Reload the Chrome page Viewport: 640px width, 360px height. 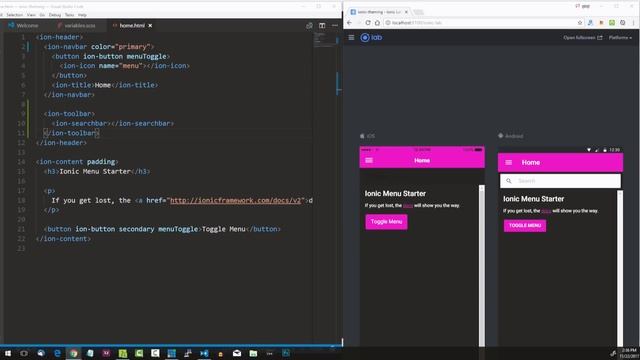(x=368, y=23)
